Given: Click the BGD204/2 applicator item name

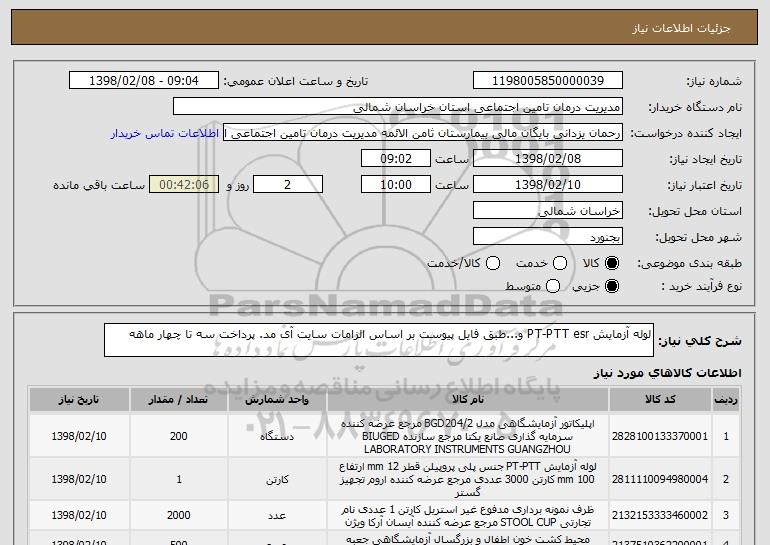Looking at the screenshot, I should click(468, 436).
